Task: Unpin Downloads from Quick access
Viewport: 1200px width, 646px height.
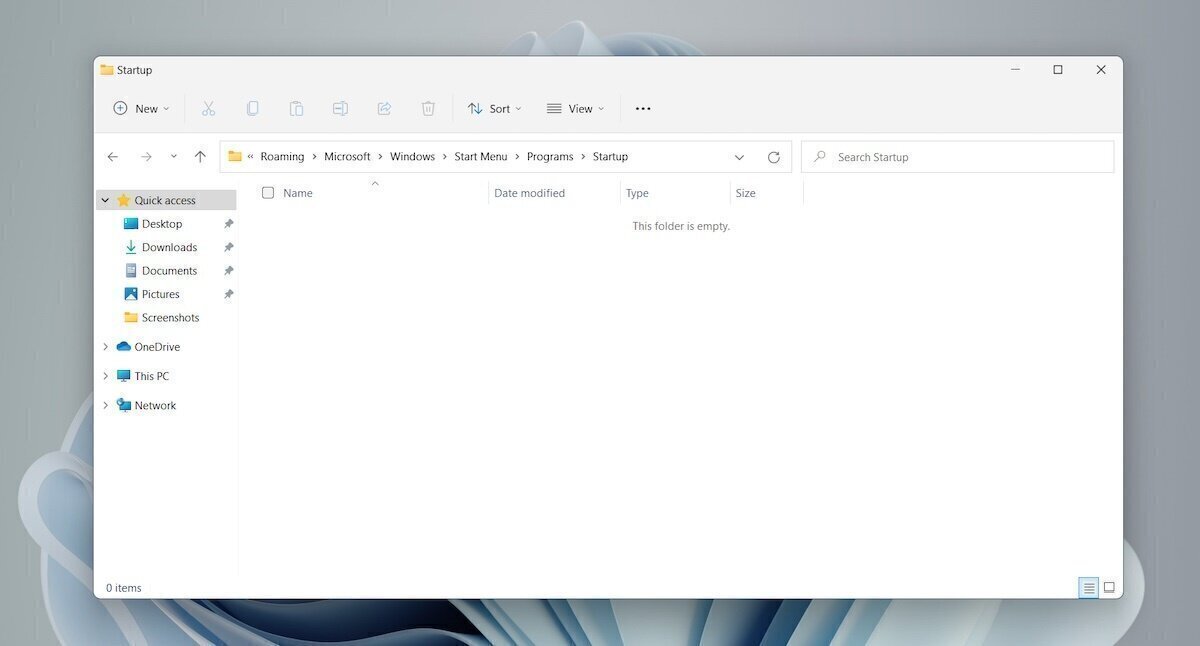Action: (228, 247)
